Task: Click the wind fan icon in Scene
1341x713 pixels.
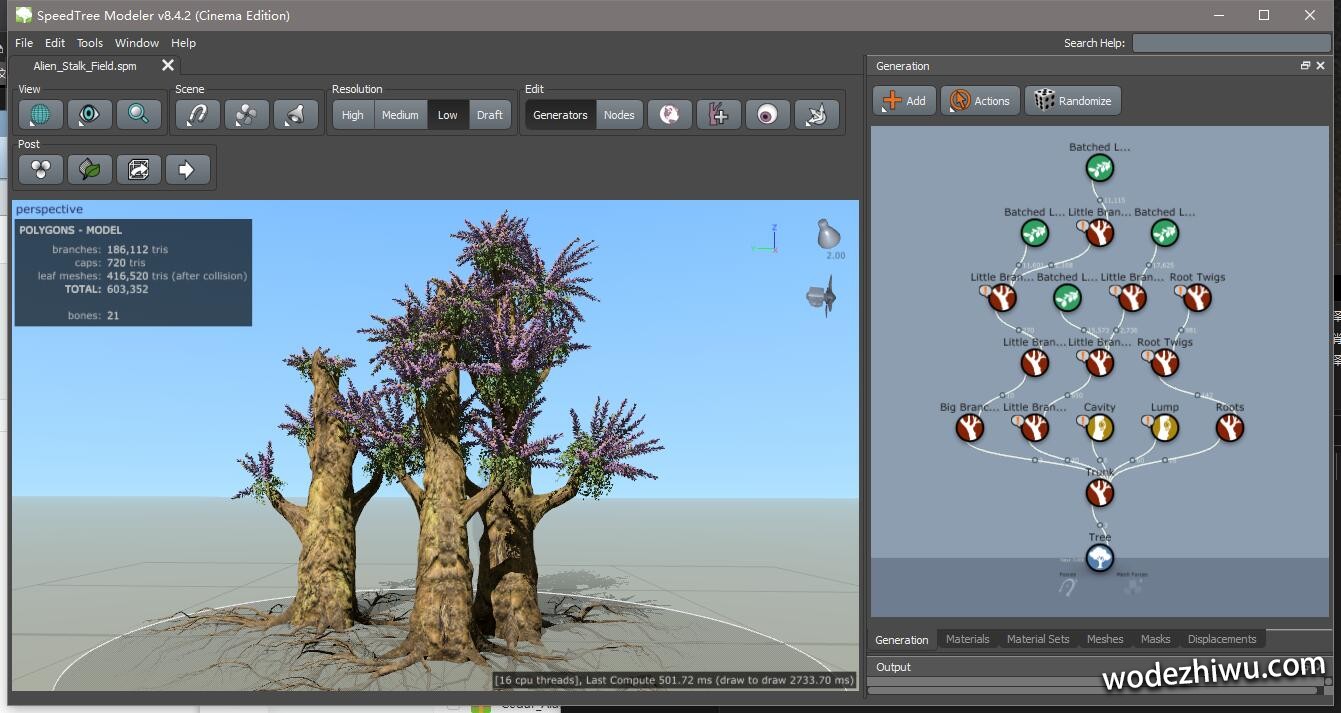Action: (x=246, y=115)
